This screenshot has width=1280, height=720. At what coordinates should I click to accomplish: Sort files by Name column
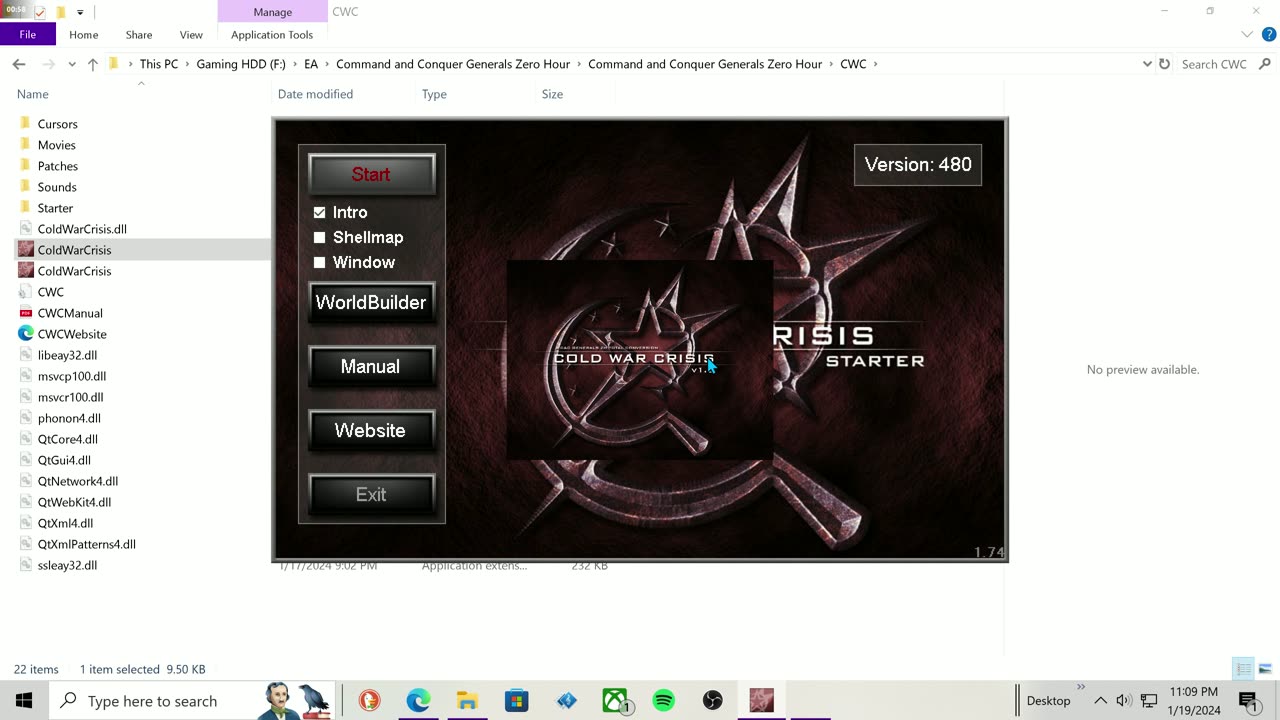point(33,94)
